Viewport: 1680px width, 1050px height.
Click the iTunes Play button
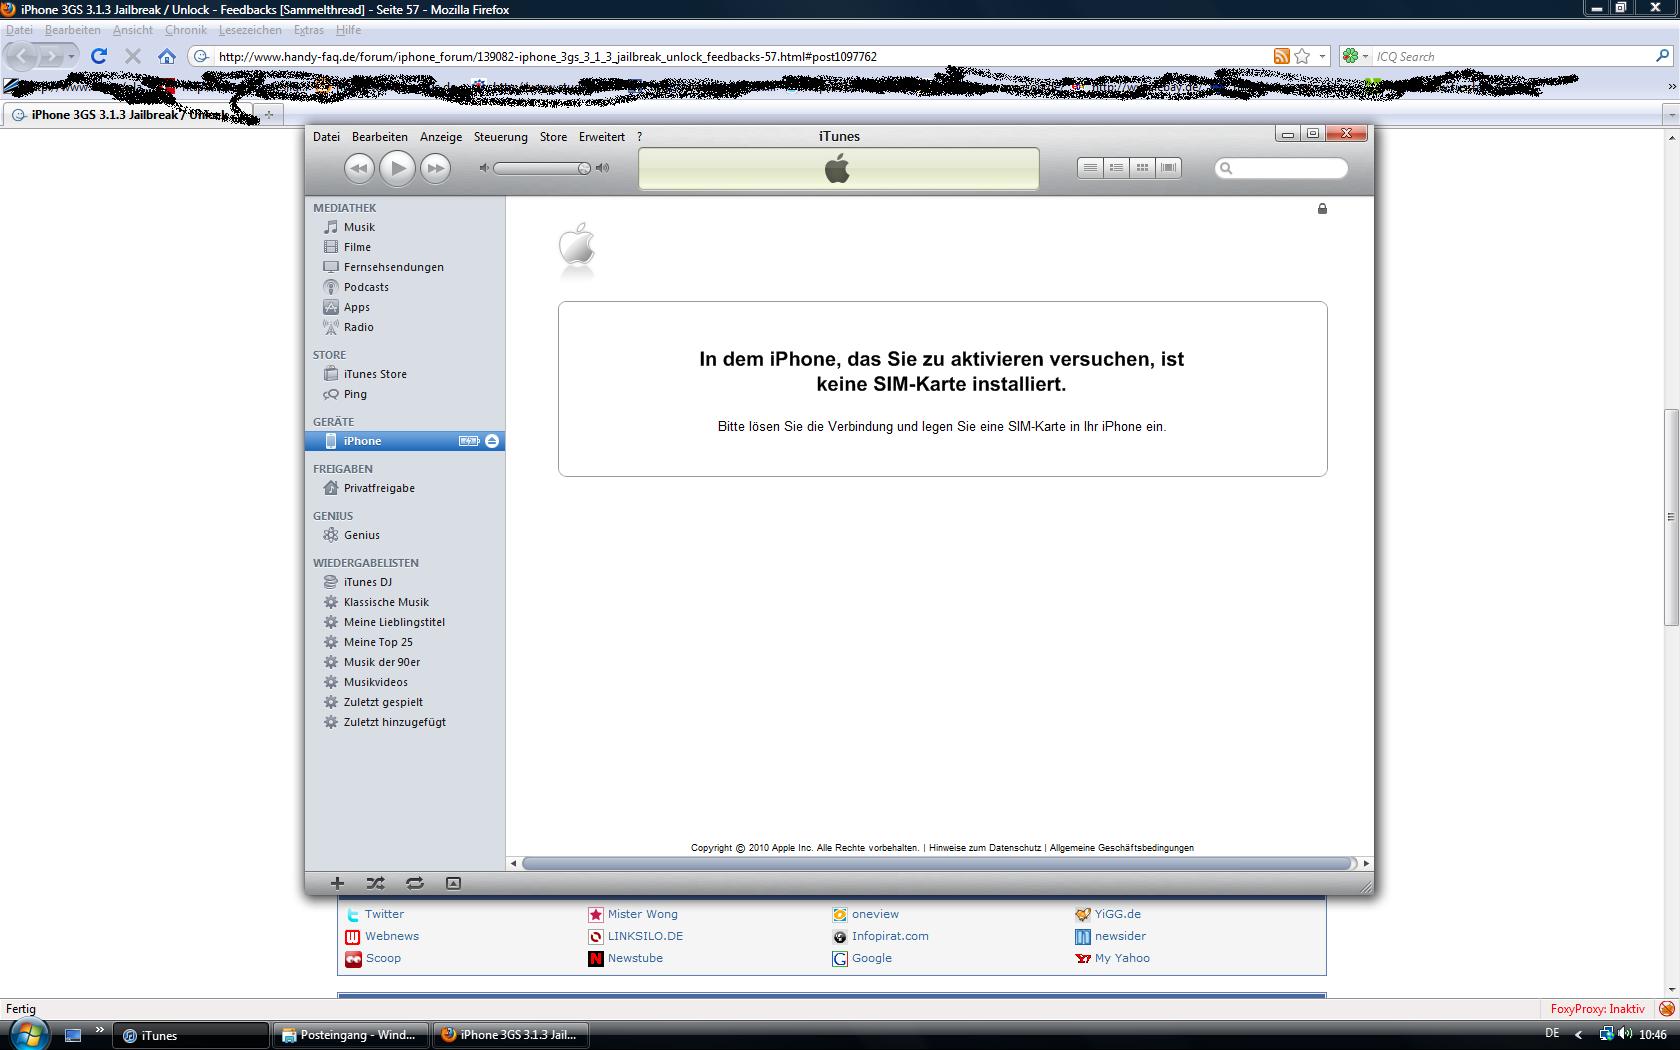(x=397, y=168)
